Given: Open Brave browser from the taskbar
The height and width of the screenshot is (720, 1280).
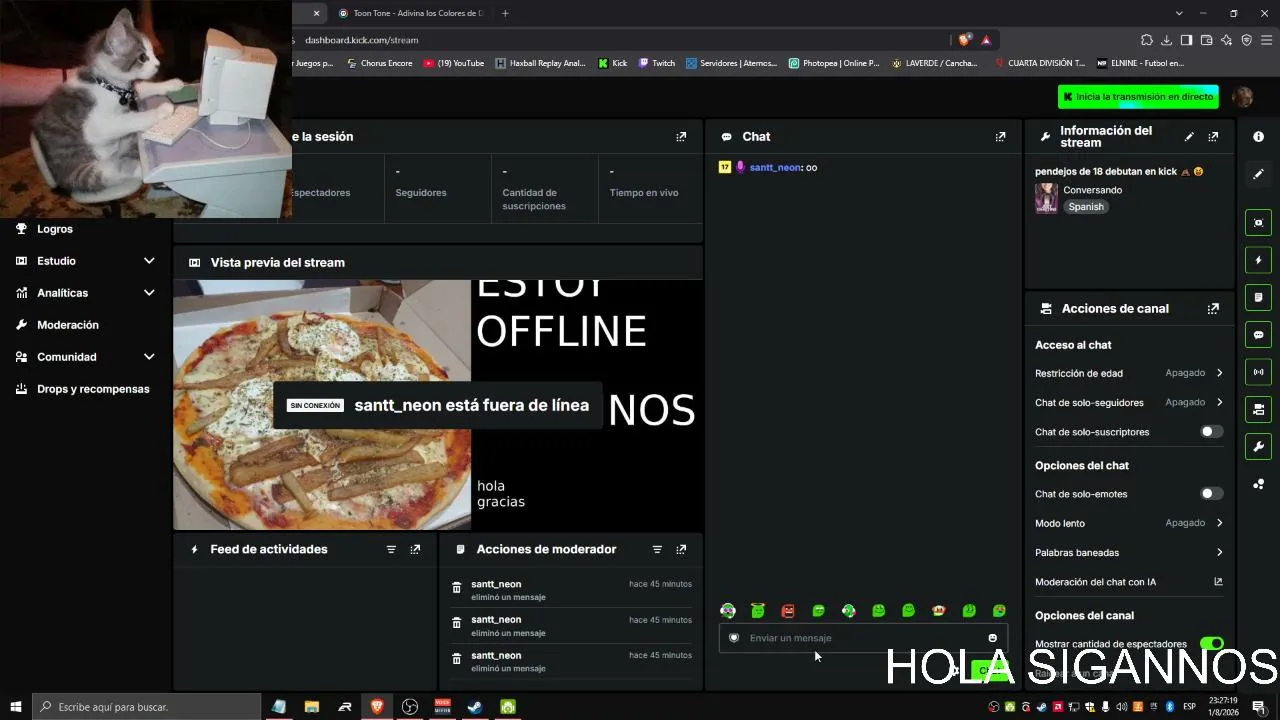Looking at the screenshot, I should point(377,707).
